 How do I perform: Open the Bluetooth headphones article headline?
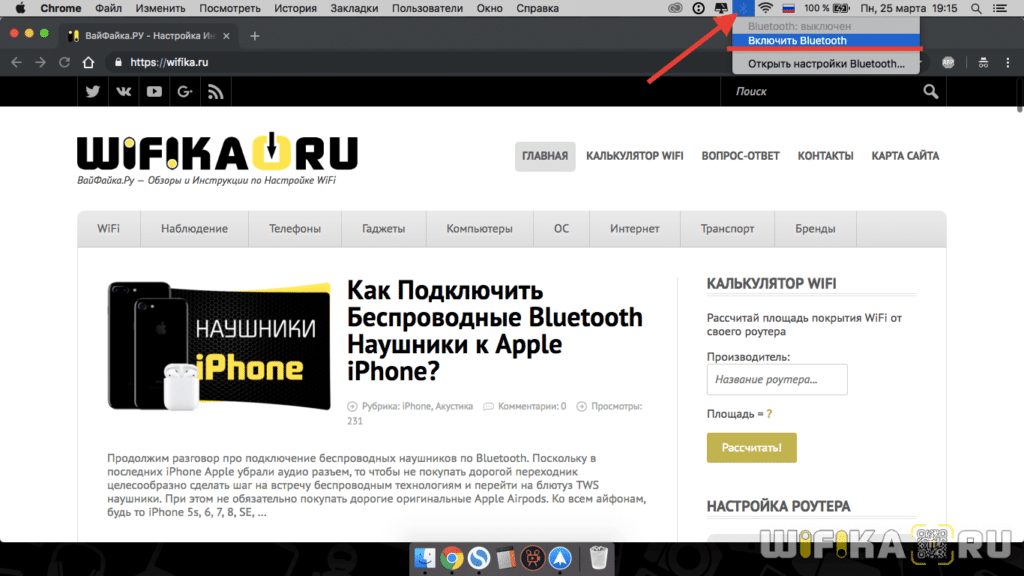point(494,331)
